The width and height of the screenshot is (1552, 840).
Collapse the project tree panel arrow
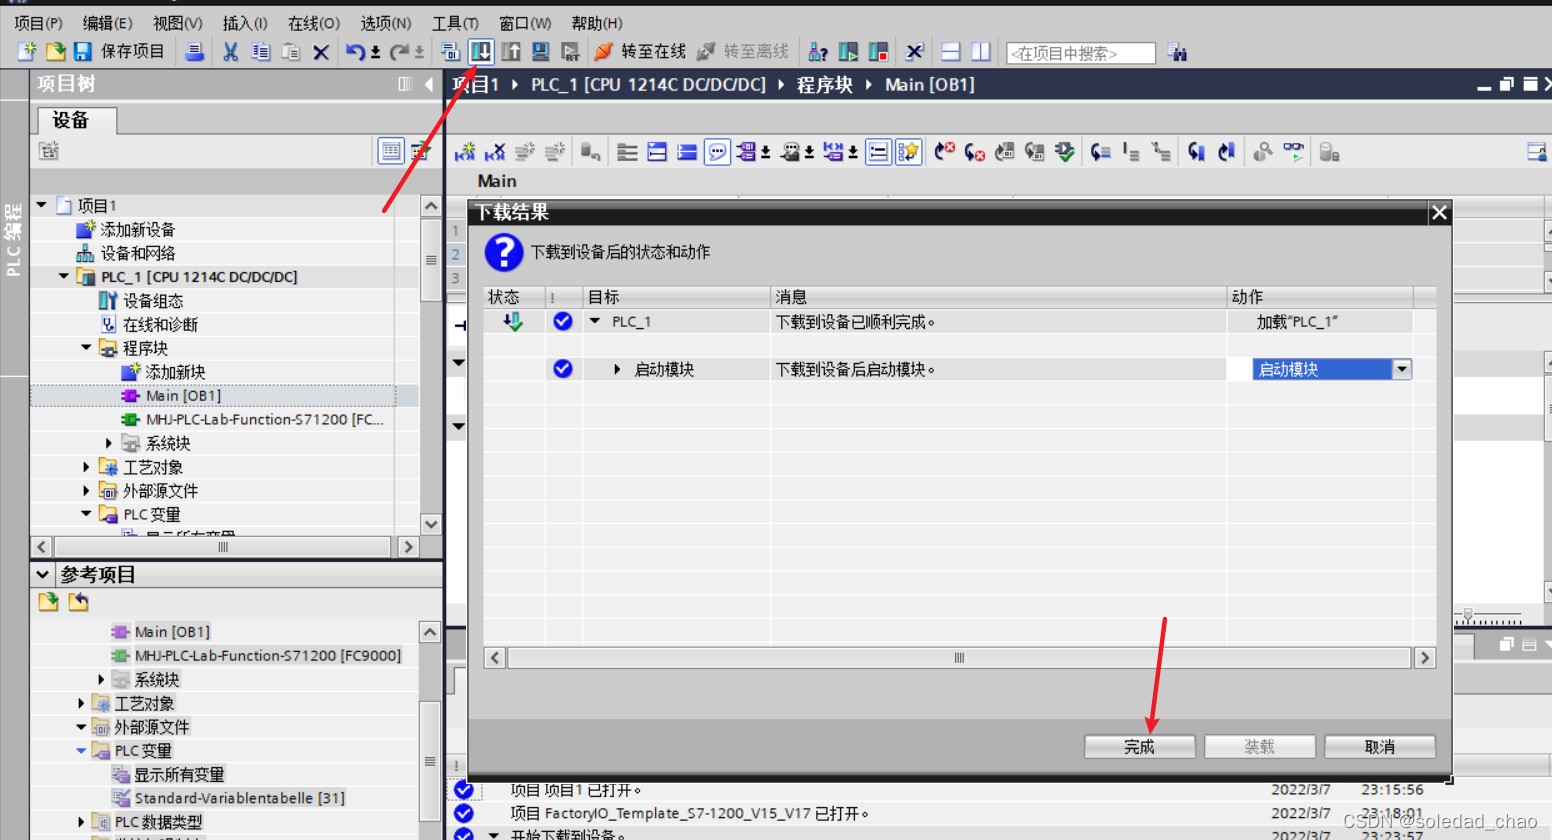[x=429, y=84]
